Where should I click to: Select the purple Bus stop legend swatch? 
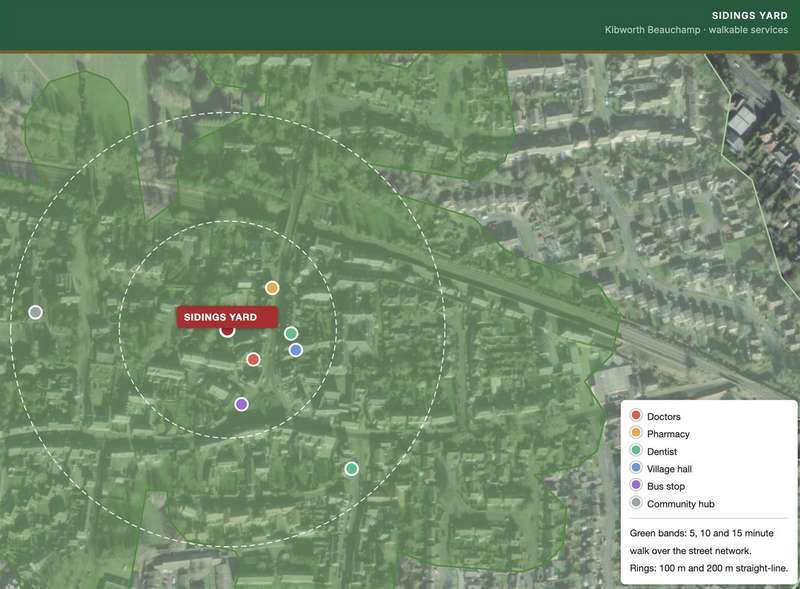click(636, 485)
